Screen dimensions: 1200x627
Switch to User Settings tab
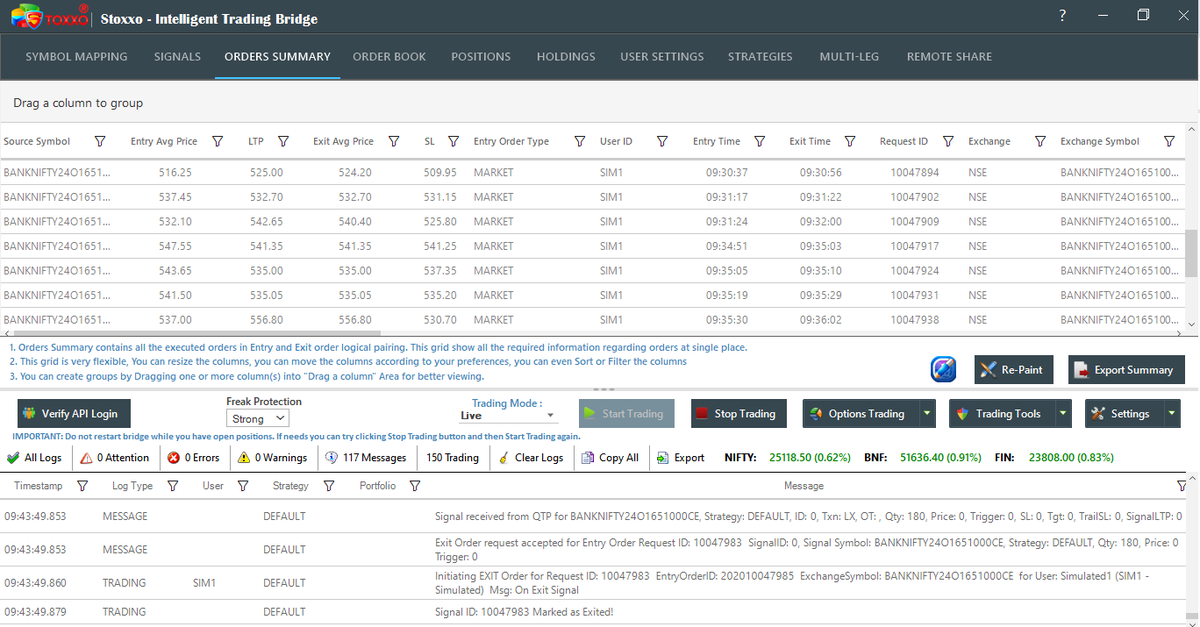[x=662, y=57]
